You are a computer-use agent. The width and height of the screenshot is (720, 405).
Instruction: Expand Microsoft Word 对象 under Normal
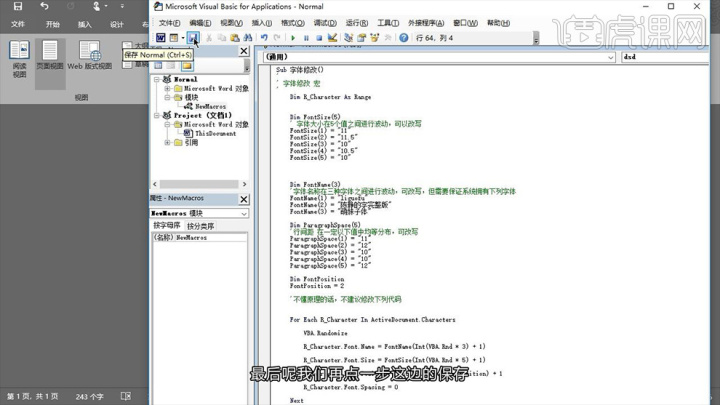(167, 88)
